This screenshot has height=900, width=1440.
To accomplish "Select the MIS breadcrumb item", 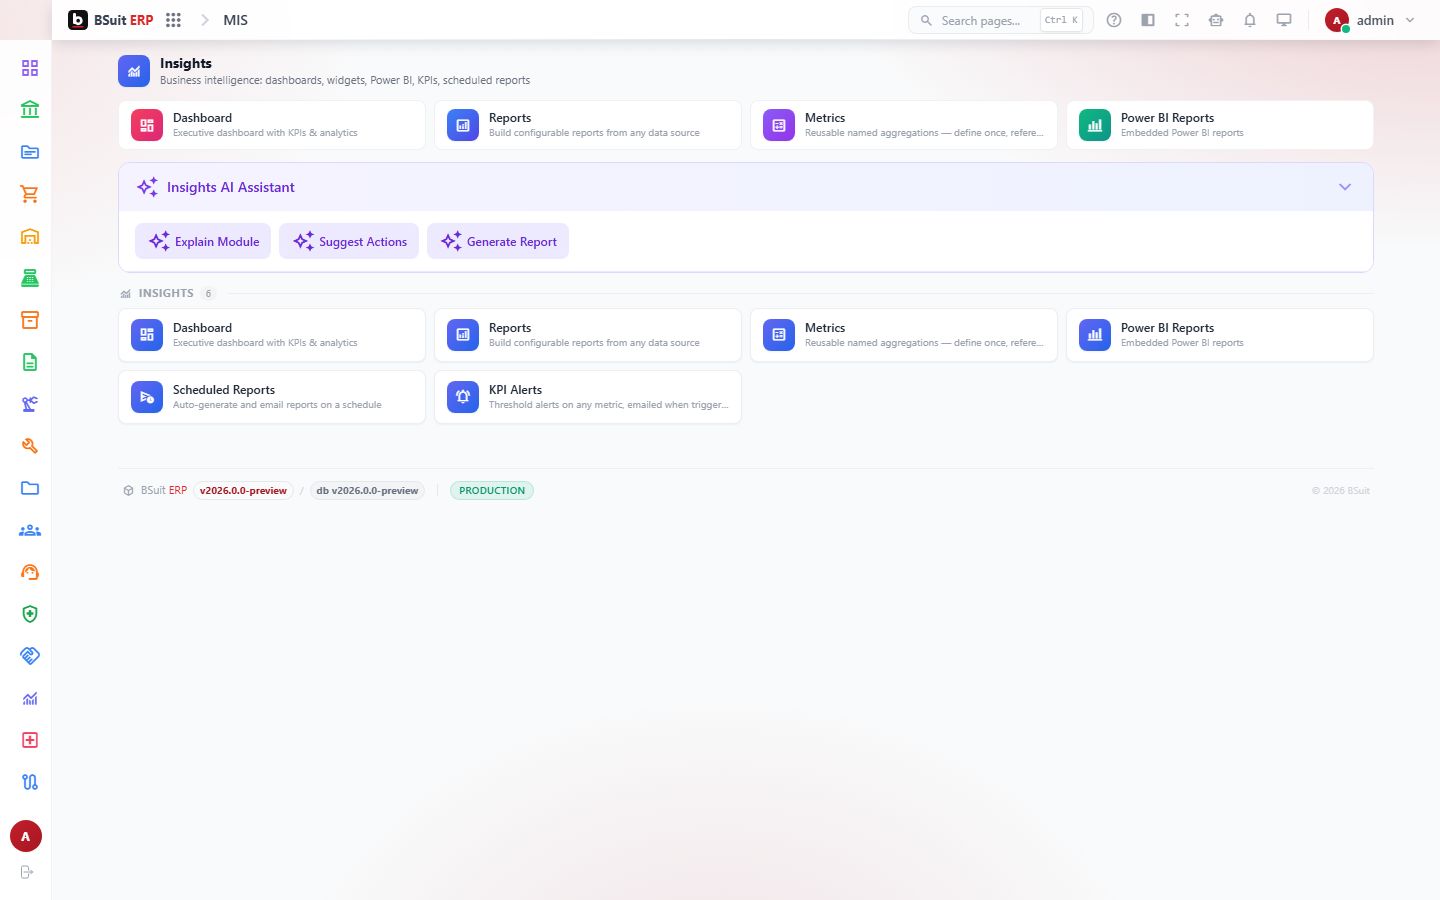I will 235,20.
